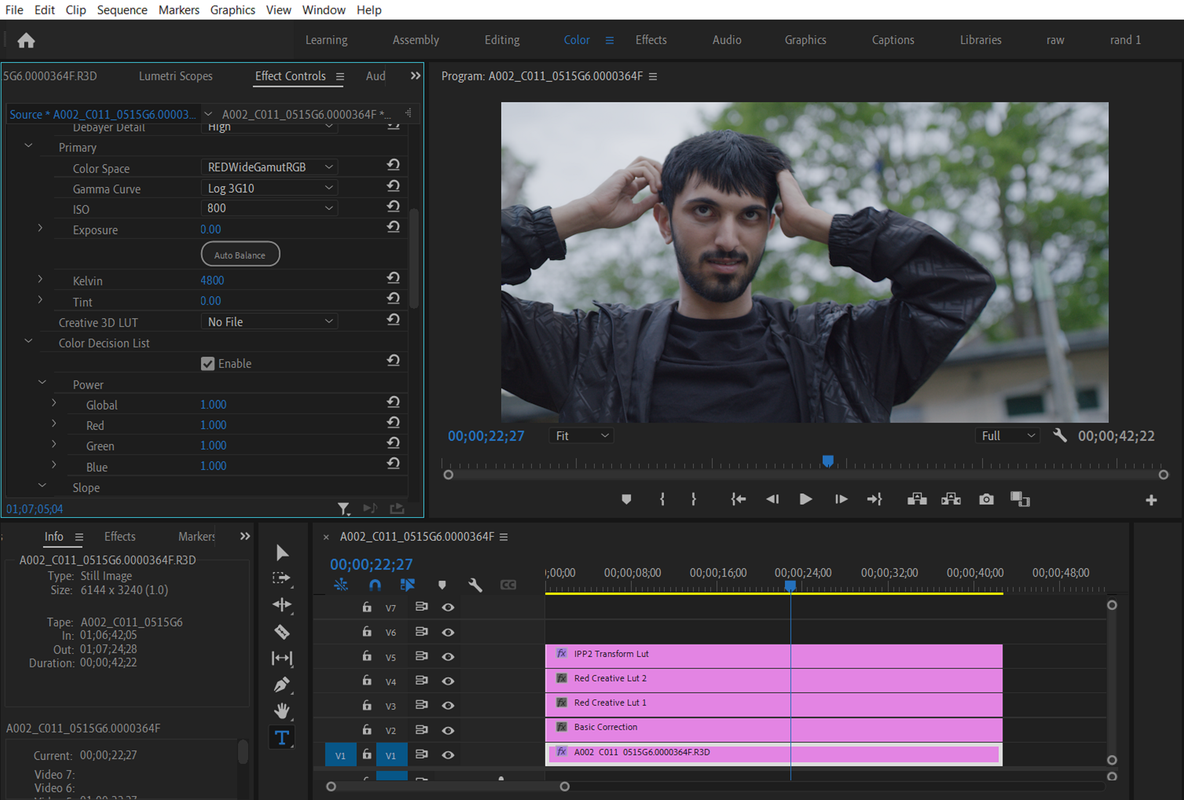Open Creative 3D LUT dropdown
The height and width of the screenshot is (800, 1184).
click(269, 322)
